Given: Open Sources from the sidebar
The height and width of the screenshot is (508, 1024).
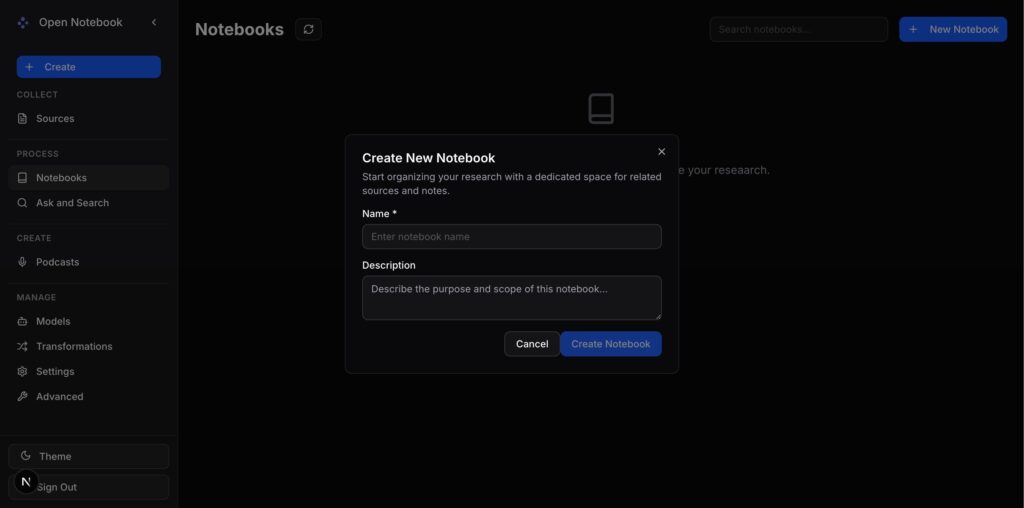Looking at the screenshot, I should tap(55, 118).
